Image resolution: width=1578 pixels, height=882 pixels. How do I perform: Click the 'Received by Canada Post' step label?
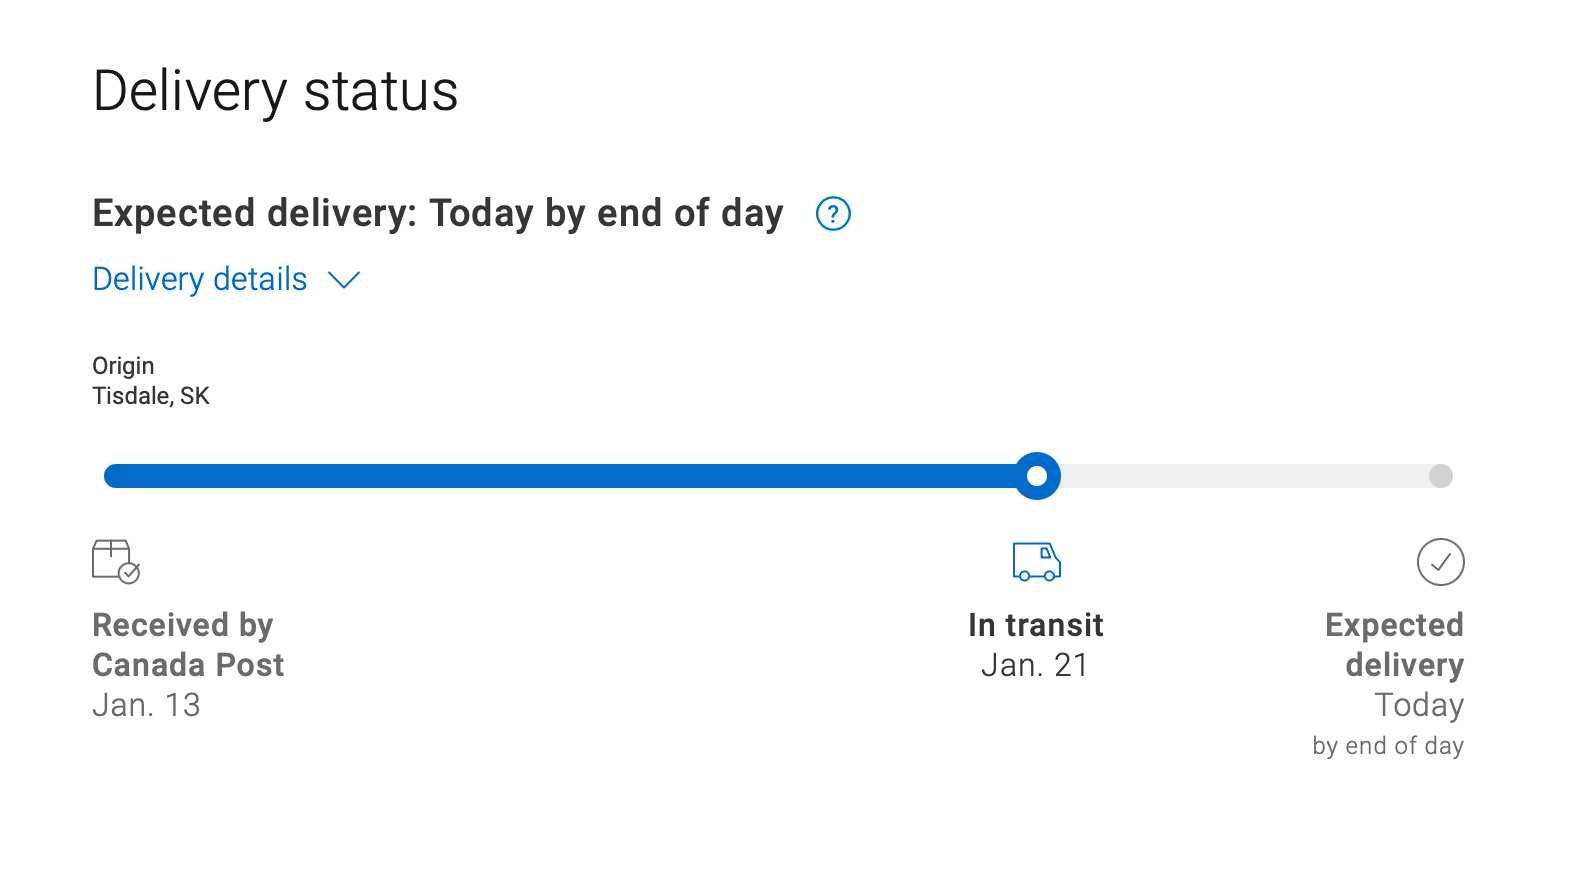point(188,645)
